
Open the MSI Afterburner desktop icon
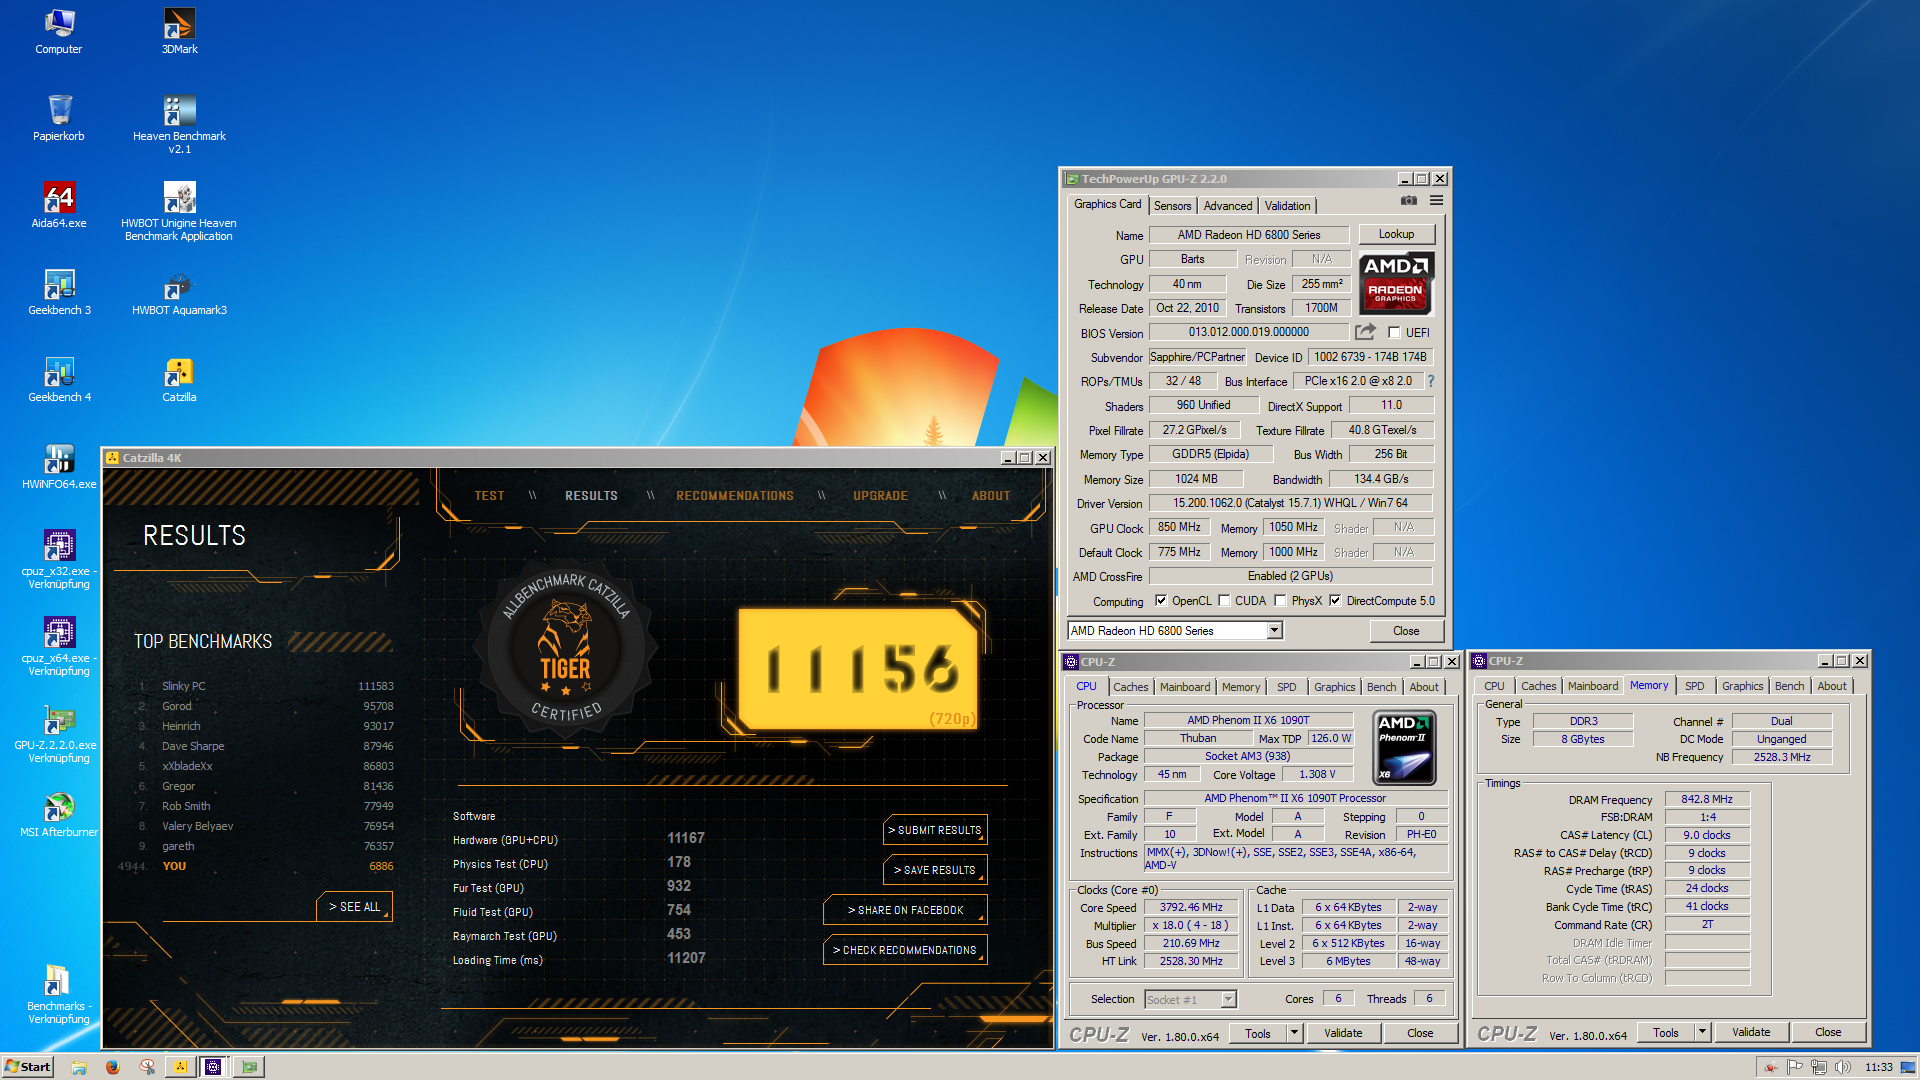(x=59, y=814)
